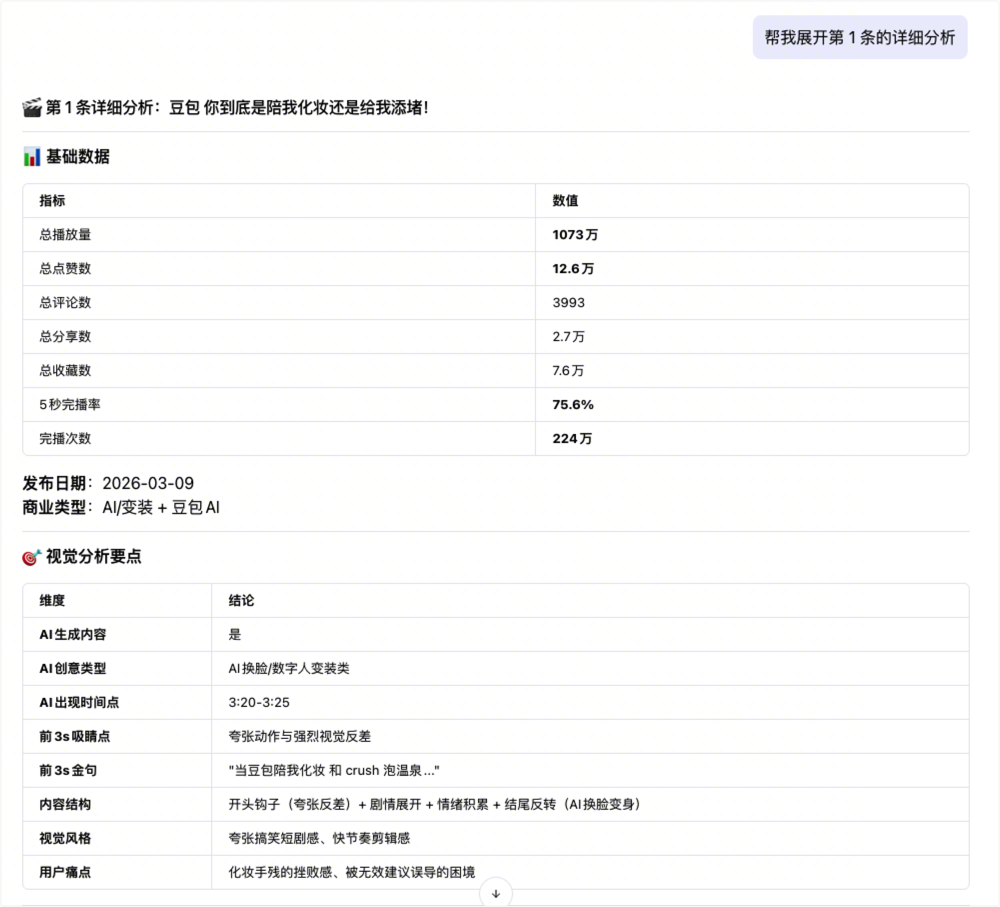Click the 5 秒完播率 row label
Screen dimensions: 1000x907
[x=70, y=404]
